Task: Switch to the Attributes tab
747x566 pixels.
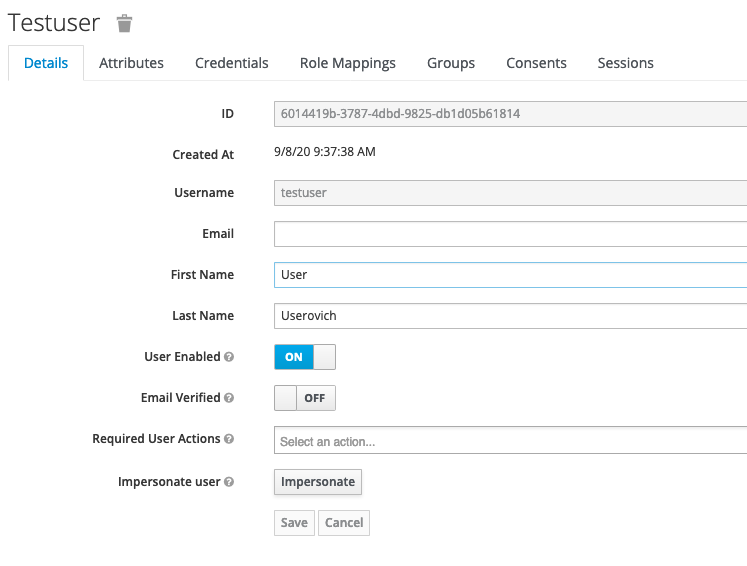Action: (131, 63)
